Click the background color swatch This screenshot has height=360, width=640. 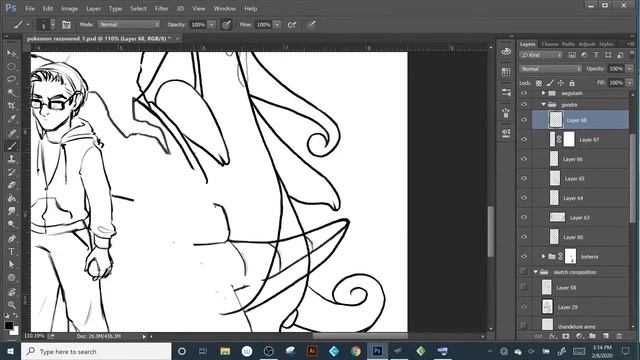[16, 331]
